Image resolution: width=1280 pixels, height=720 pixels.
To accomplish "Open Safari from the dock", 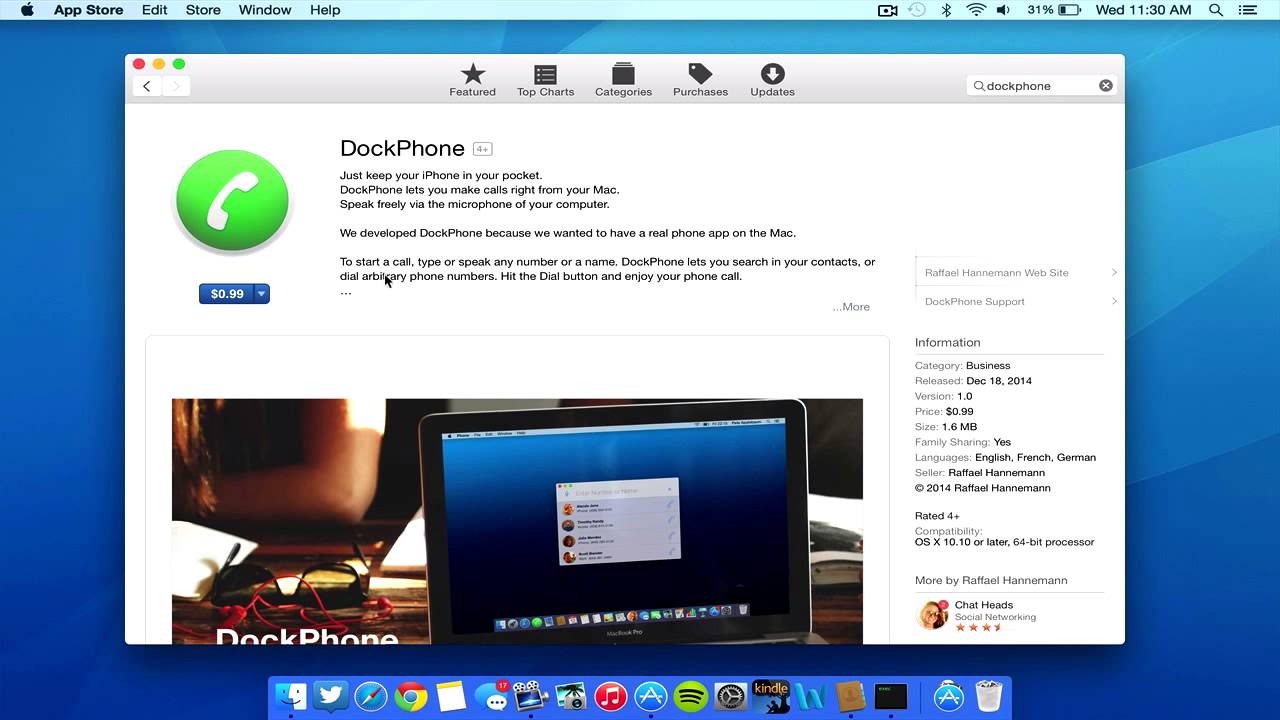I will tap(371, 696).
